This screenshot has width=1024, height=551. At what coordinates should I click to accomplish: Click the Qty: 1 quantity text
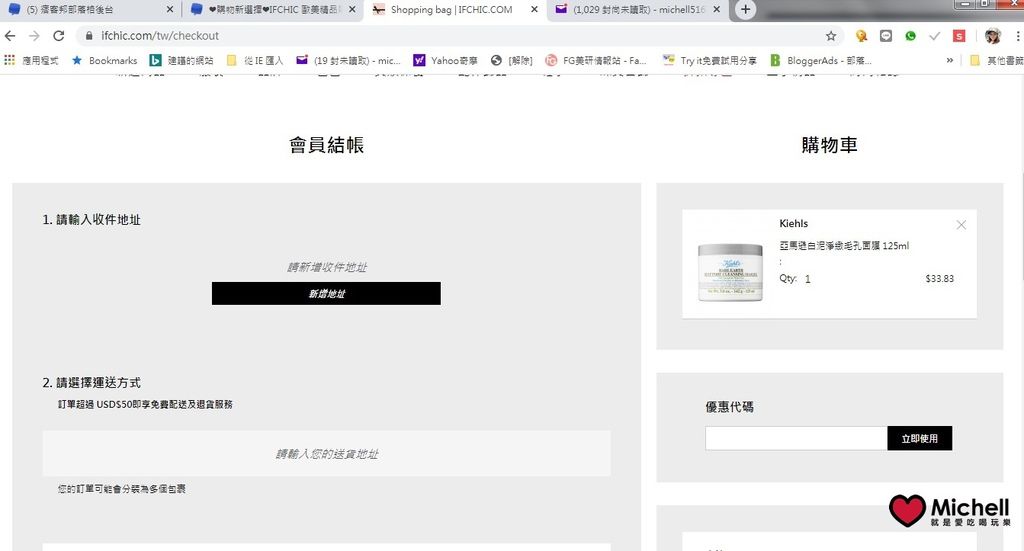pos(795,279)
